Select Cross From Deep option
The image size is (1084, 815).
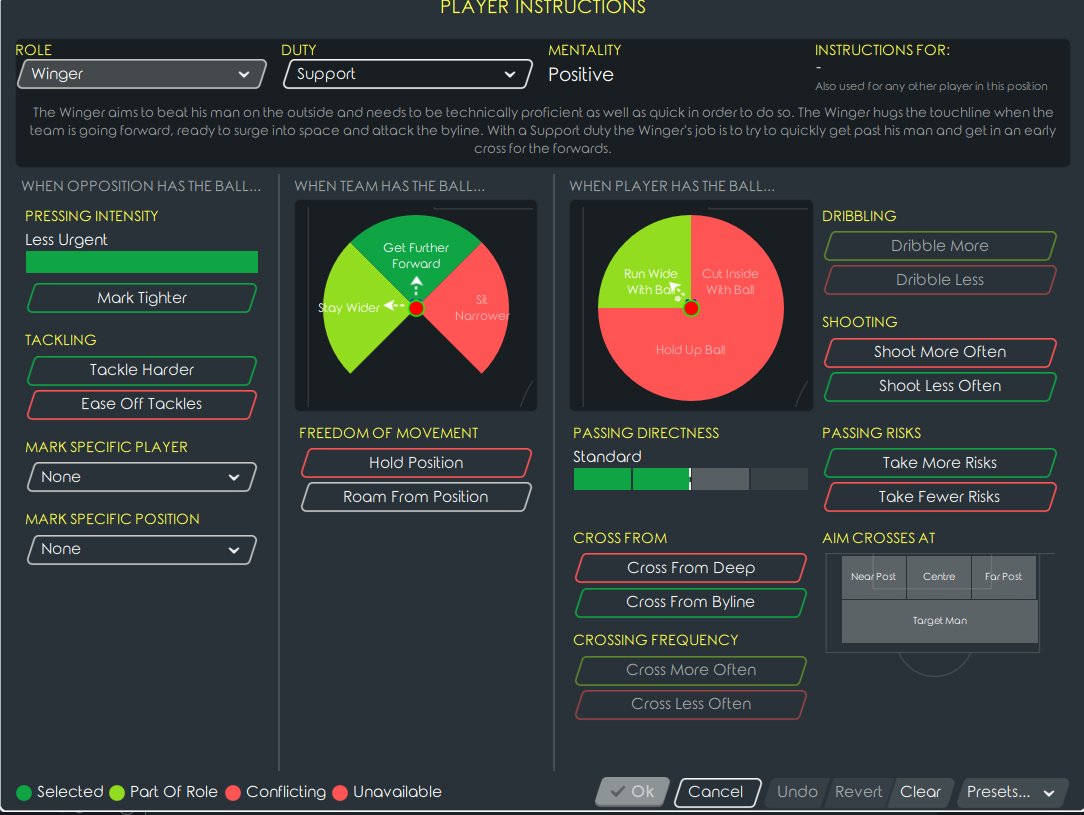coord(691,568)
